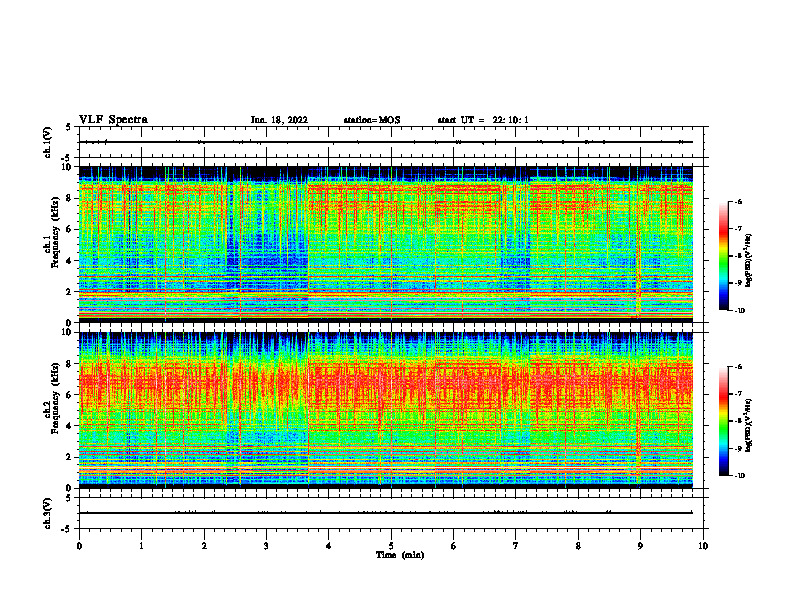Image resolution: width=792 pixels, height=612 pixels.
Task: Click the ch.3 voltage waveform trace
Action: click(x=386, y=513)
